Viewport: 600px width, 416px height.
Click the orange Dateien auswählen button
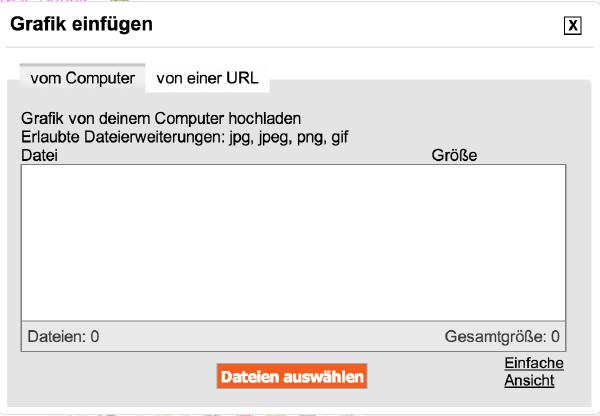click(x=292, y=376)
